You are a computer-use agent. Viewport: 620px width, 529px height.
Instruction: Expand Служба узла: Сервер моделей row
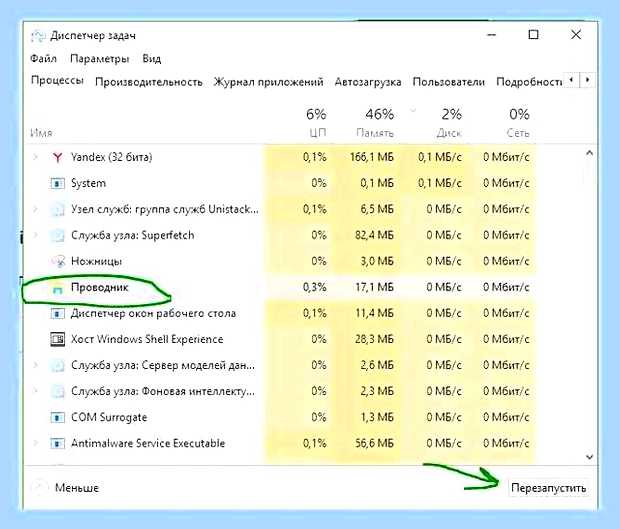pos(36,365)
